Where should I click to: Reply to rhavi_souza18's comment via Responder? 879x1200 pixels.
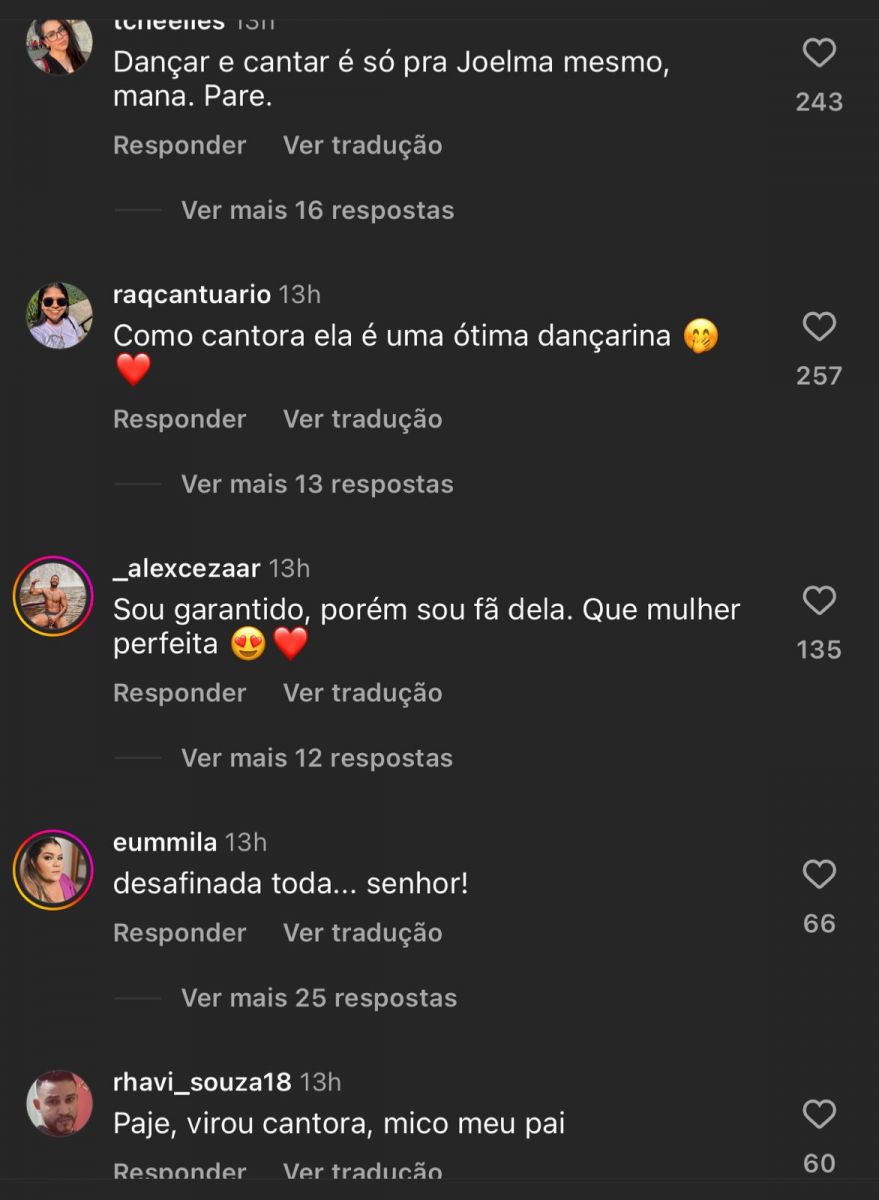(x=179, y=1170)
